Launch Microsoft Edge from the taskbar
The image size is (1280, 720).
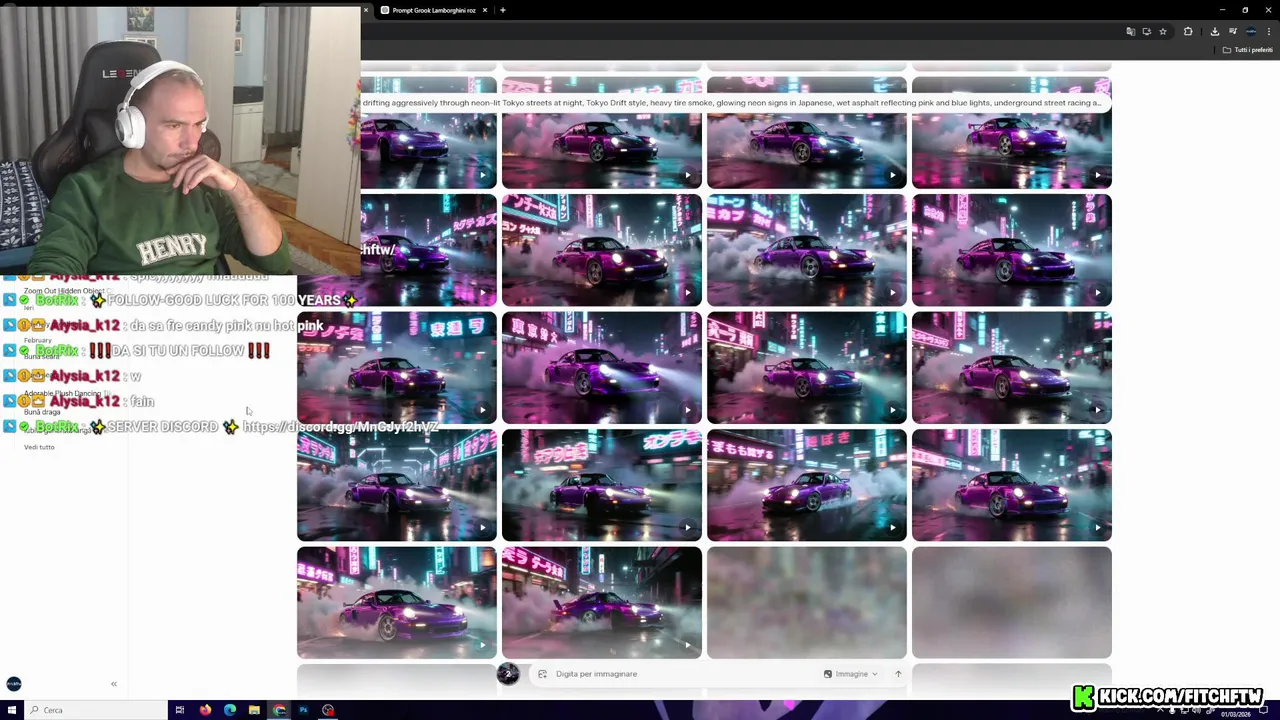coord(230,710)
